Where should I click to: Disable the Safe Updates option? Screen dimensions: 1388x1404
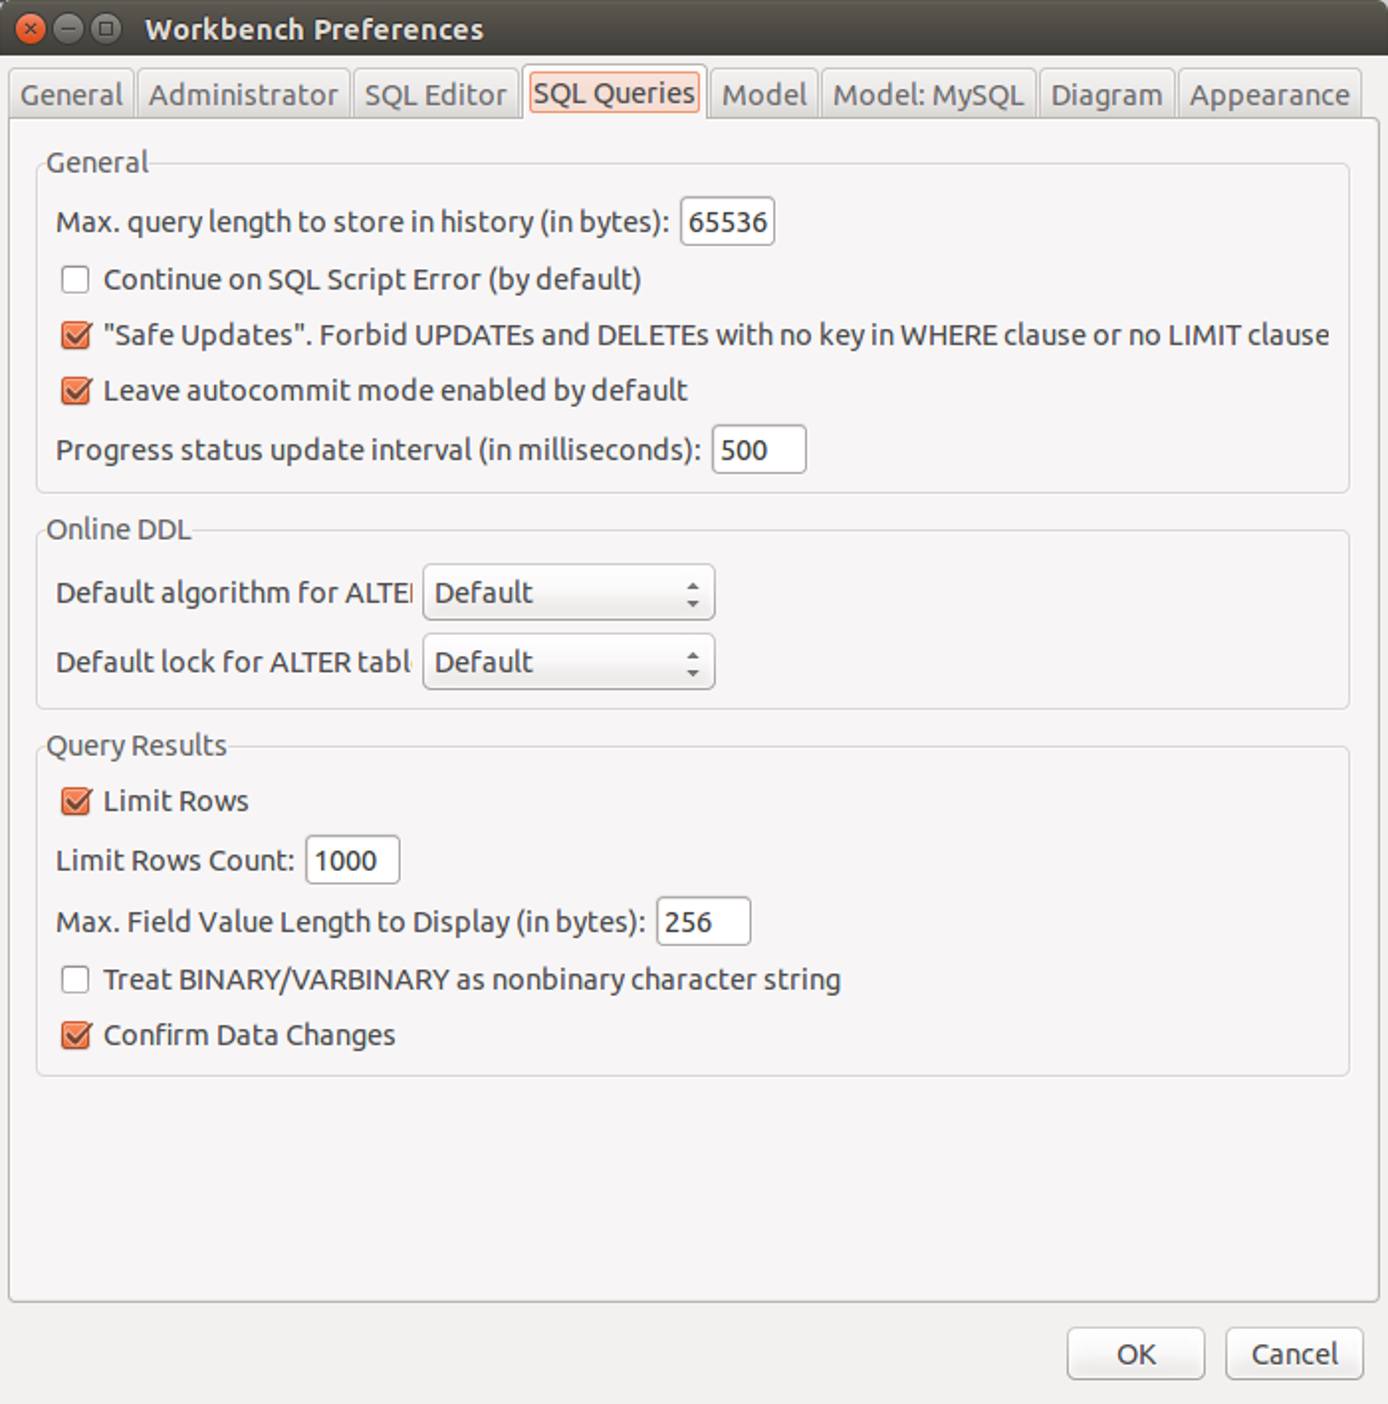pos(74,336)
